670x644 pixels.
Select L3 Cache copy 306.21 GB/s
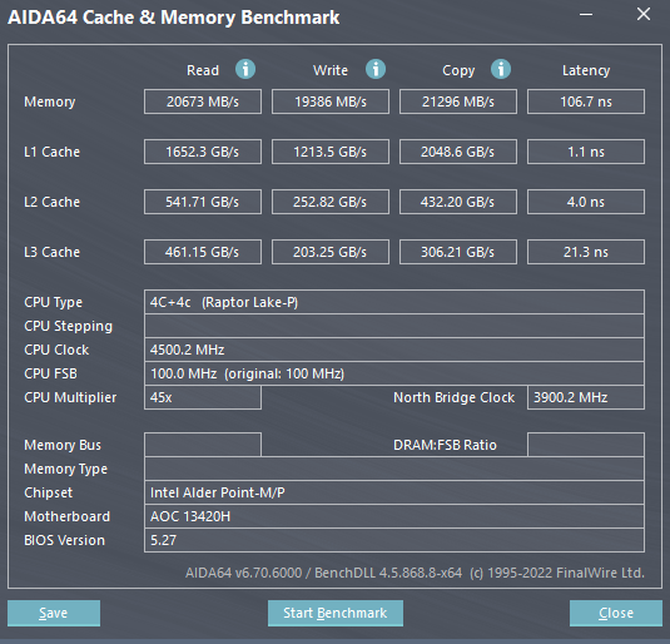point(458,252)
